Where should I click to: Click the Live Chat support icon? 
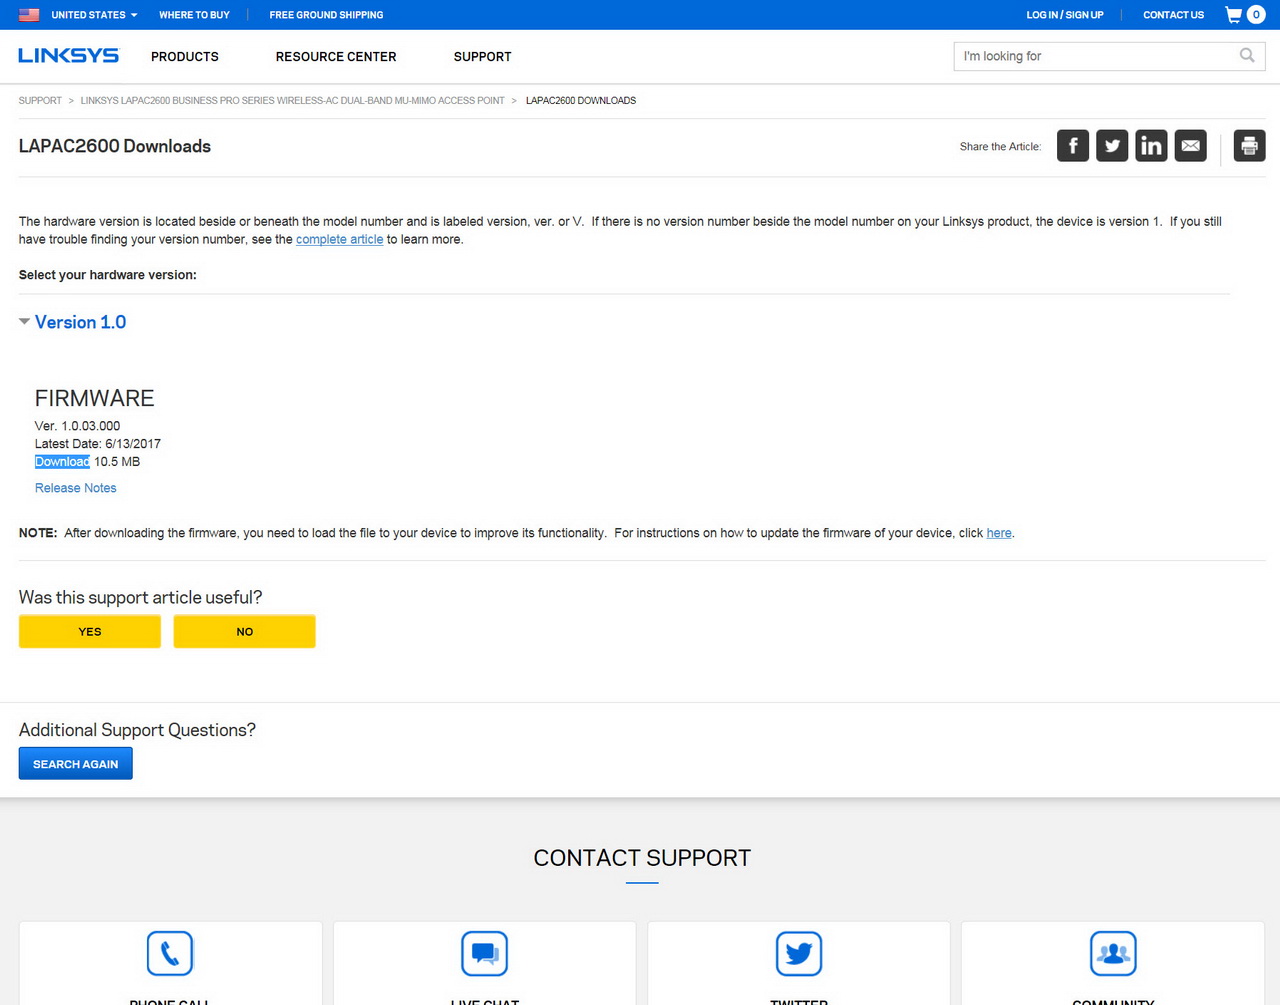[485, 953]
